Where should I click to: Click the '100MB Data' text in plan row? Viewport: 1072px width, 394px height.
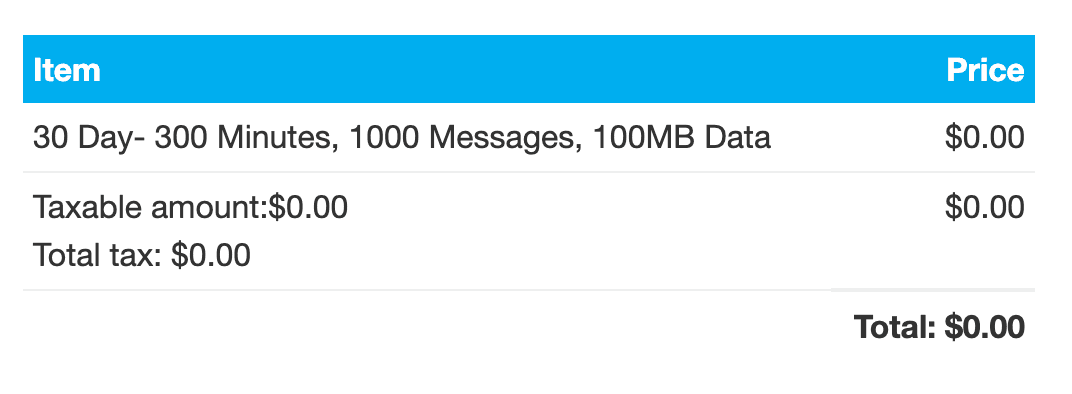coord(682,137)
